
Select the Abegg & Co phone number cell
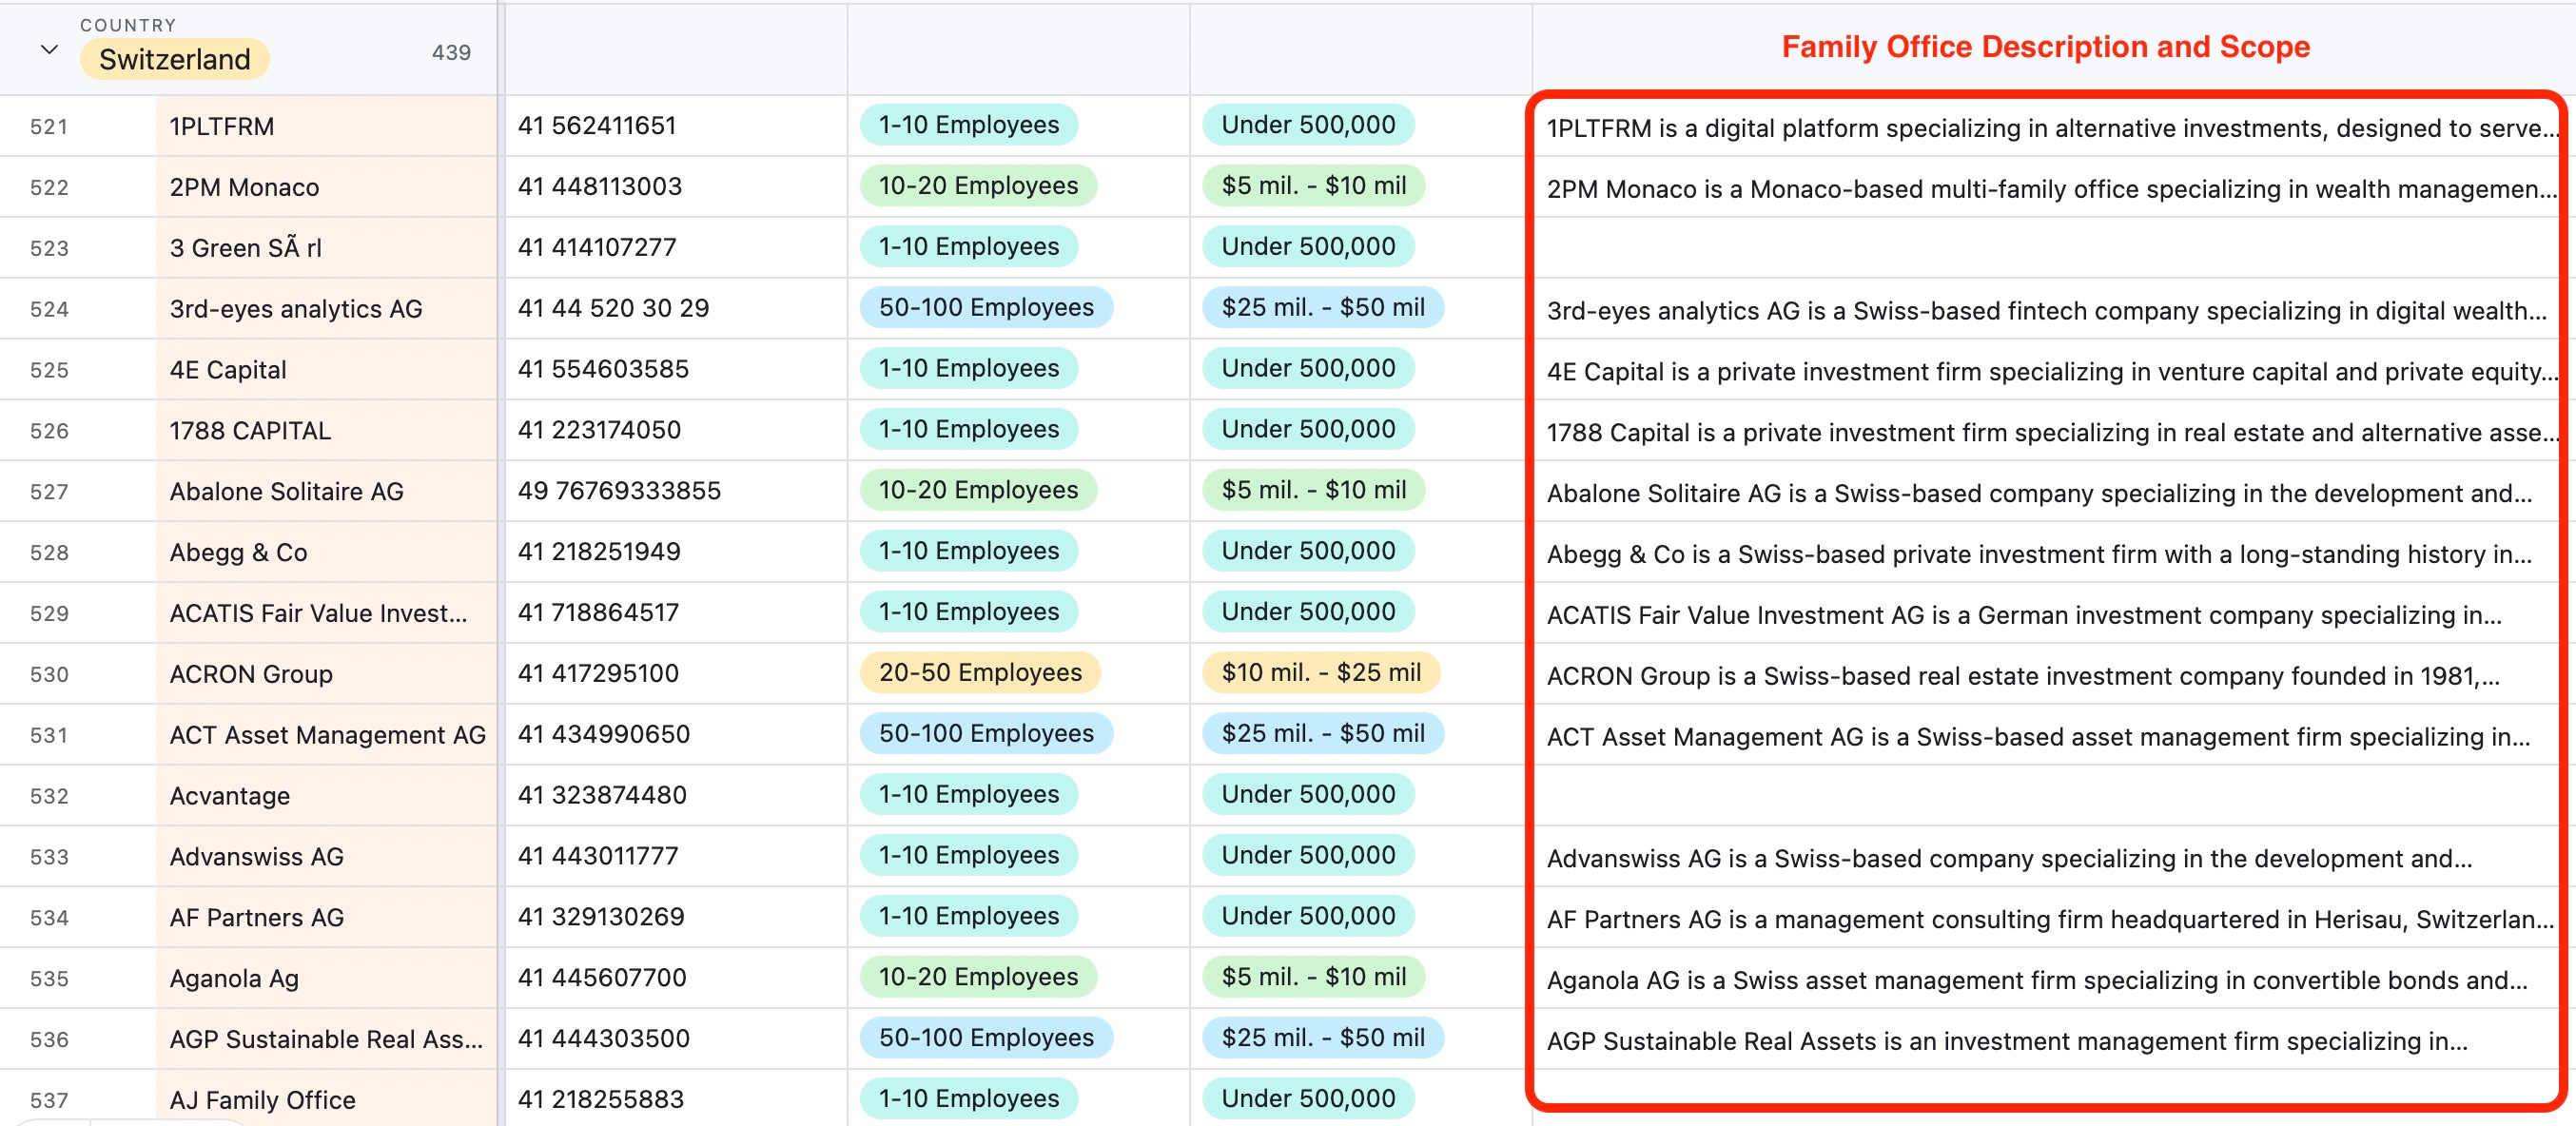(x=599, y=552)
